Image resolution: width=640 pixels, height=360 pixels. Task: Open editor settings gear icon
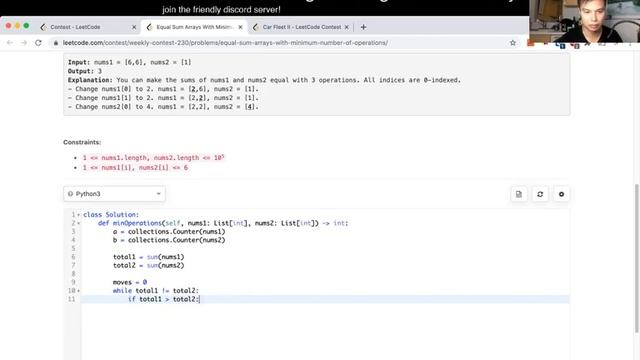[561, 194]
